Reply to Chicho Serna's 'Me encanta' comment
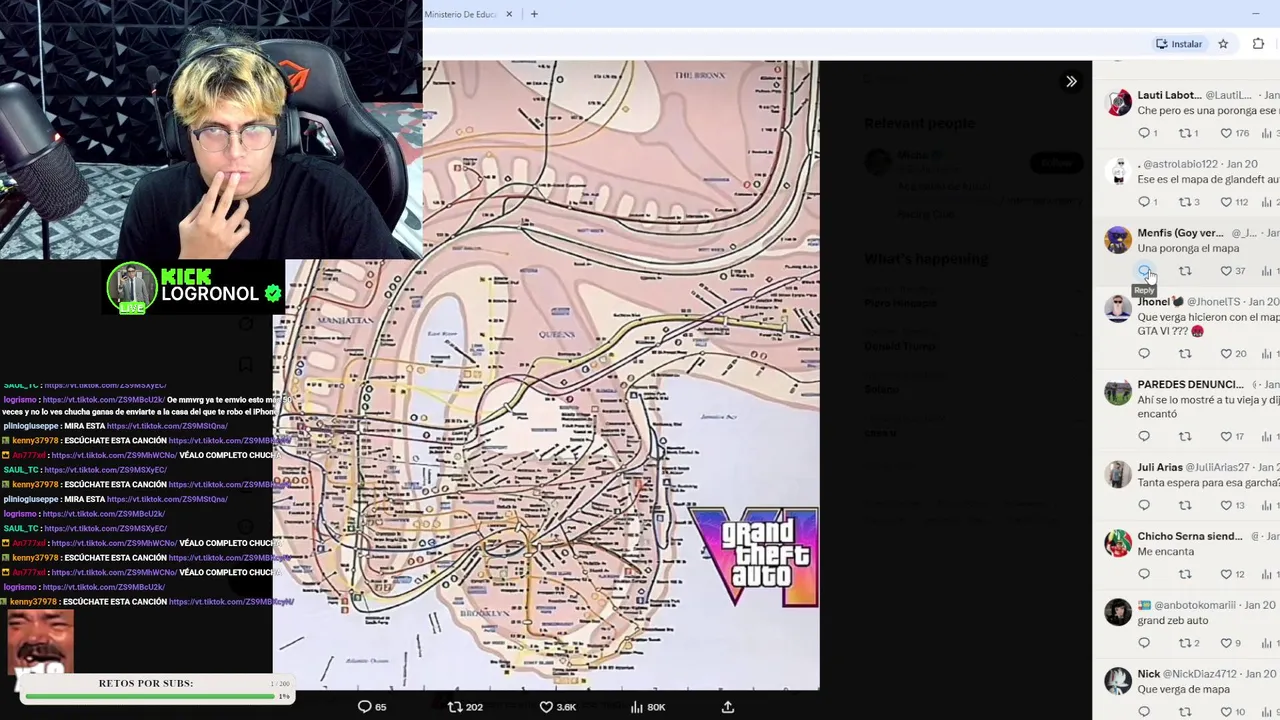Screen dimensions: 1280x720 point(1144,574)
